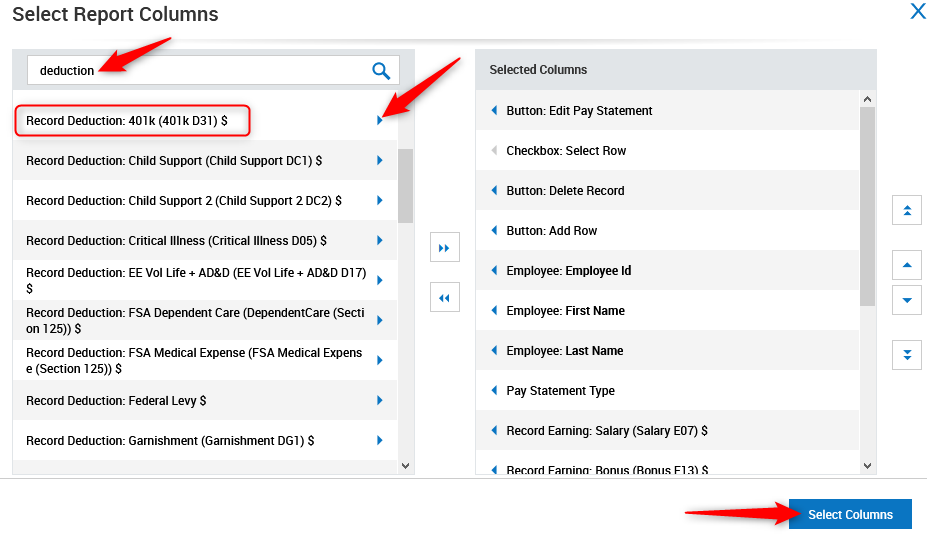Add EE Vol Life + AD&D column arrow
The width and height of the screenshot is (927, 537).
(x=380, y=280)
